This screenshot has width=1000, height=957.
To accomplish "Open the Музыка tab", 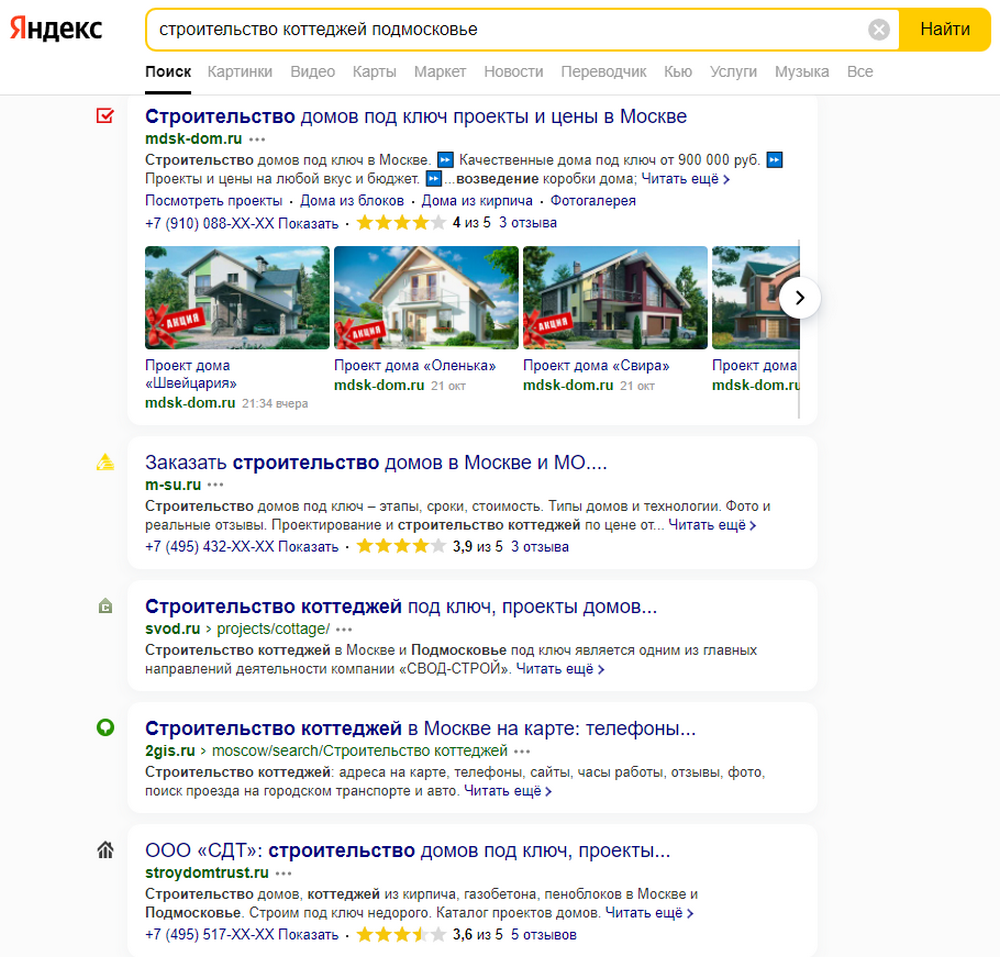I will coord(802,71).
